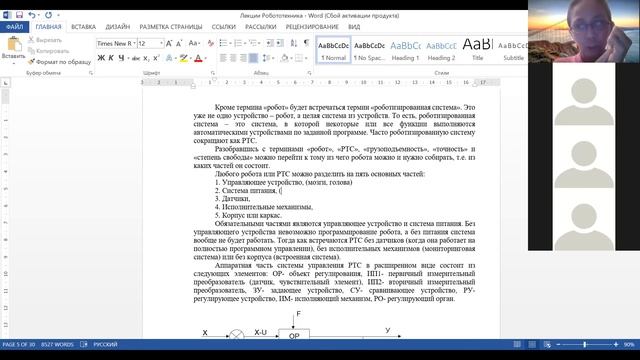This screenshot has height=360, width=640.
Task: Apply the Heading 2 style
Action: pyautogui.click(x=441, y=51)
